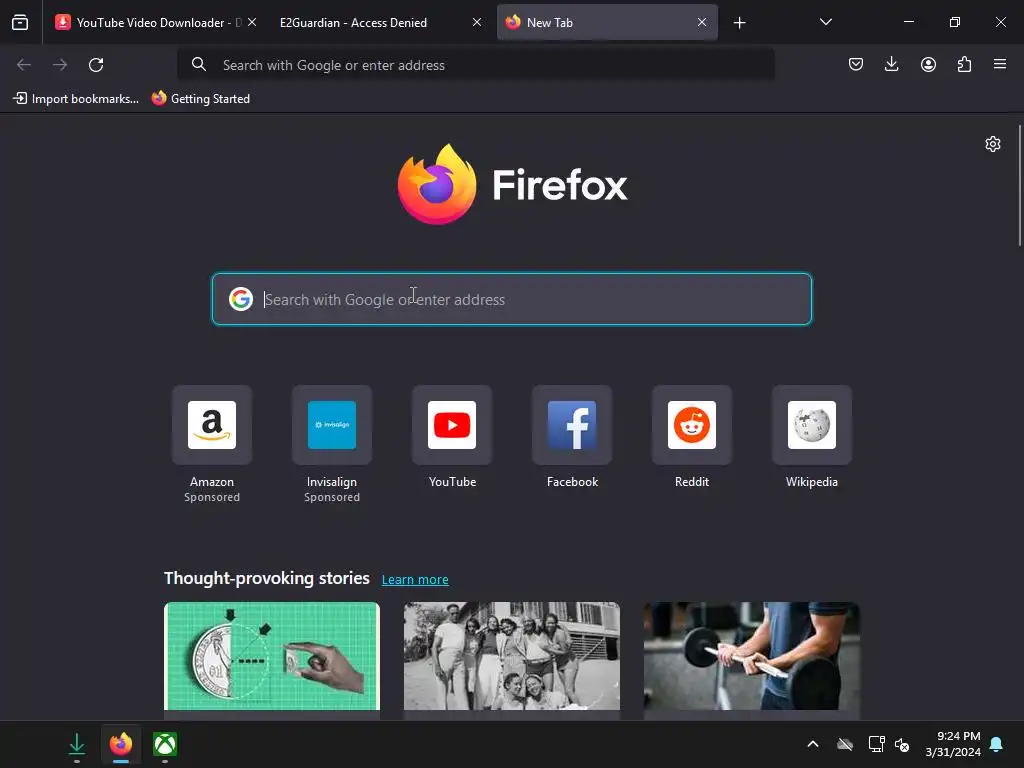Open the Downloads panel

(x=891, y=64)
